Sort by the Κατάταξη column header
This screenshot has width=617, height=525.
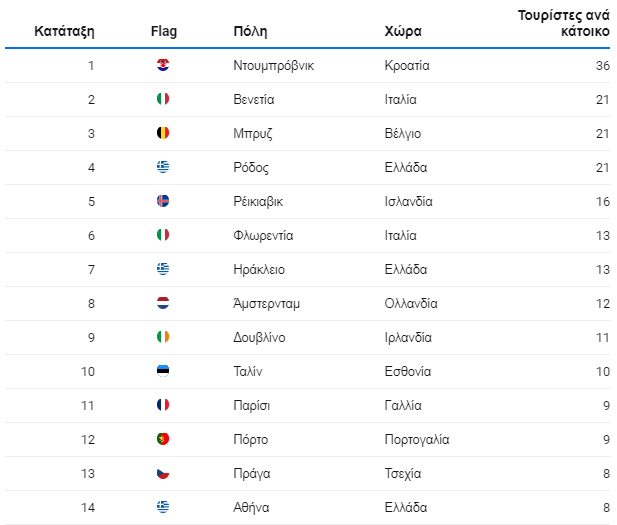click(65, 31)
